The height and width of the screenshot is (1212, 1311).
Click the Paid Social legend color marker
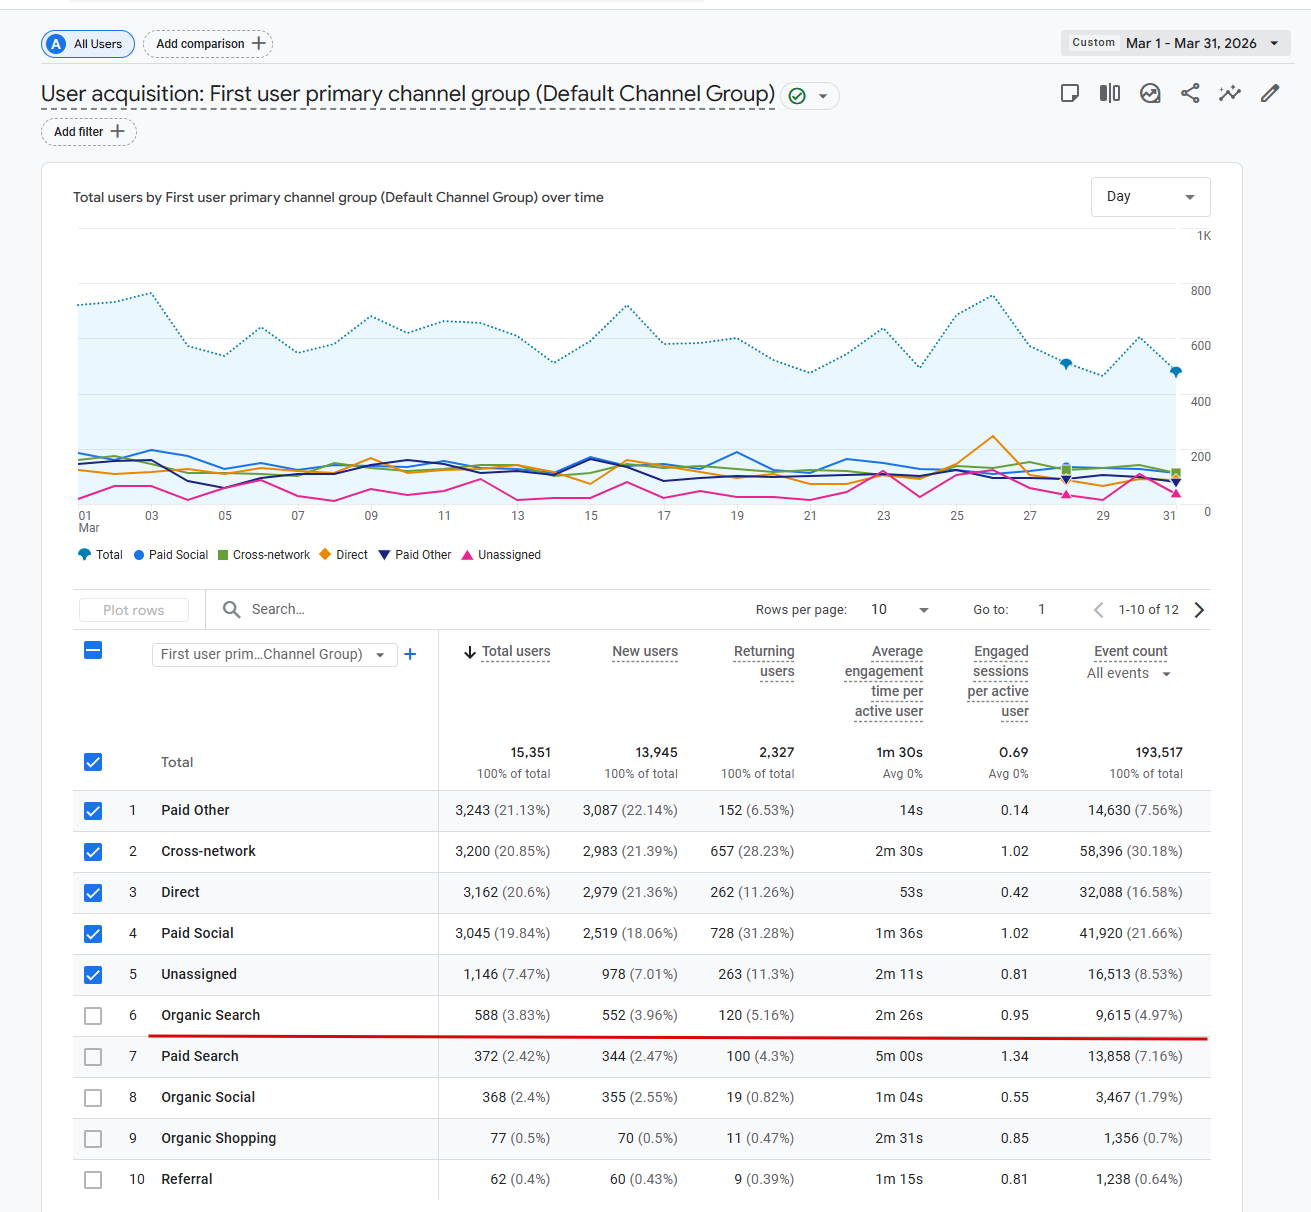[139, 555]
